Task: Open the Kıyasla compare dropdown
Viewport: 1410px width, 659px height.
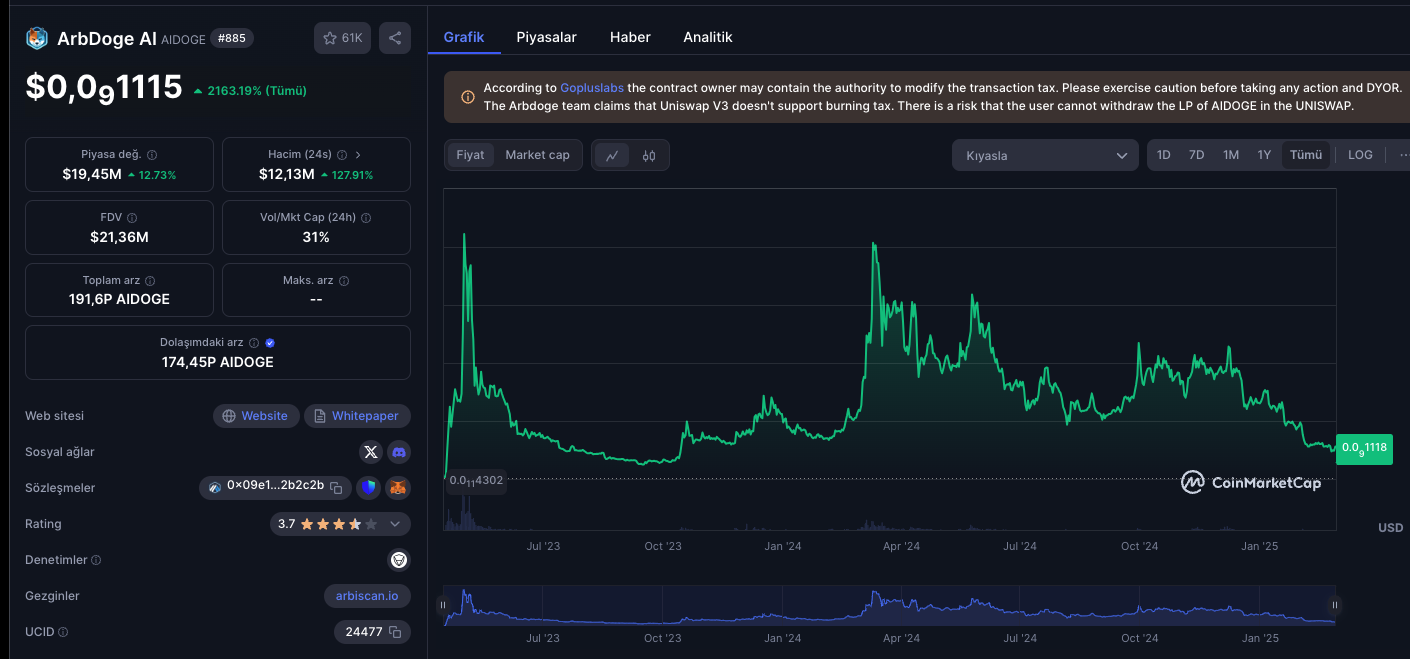Action: tap(1045, 155)
